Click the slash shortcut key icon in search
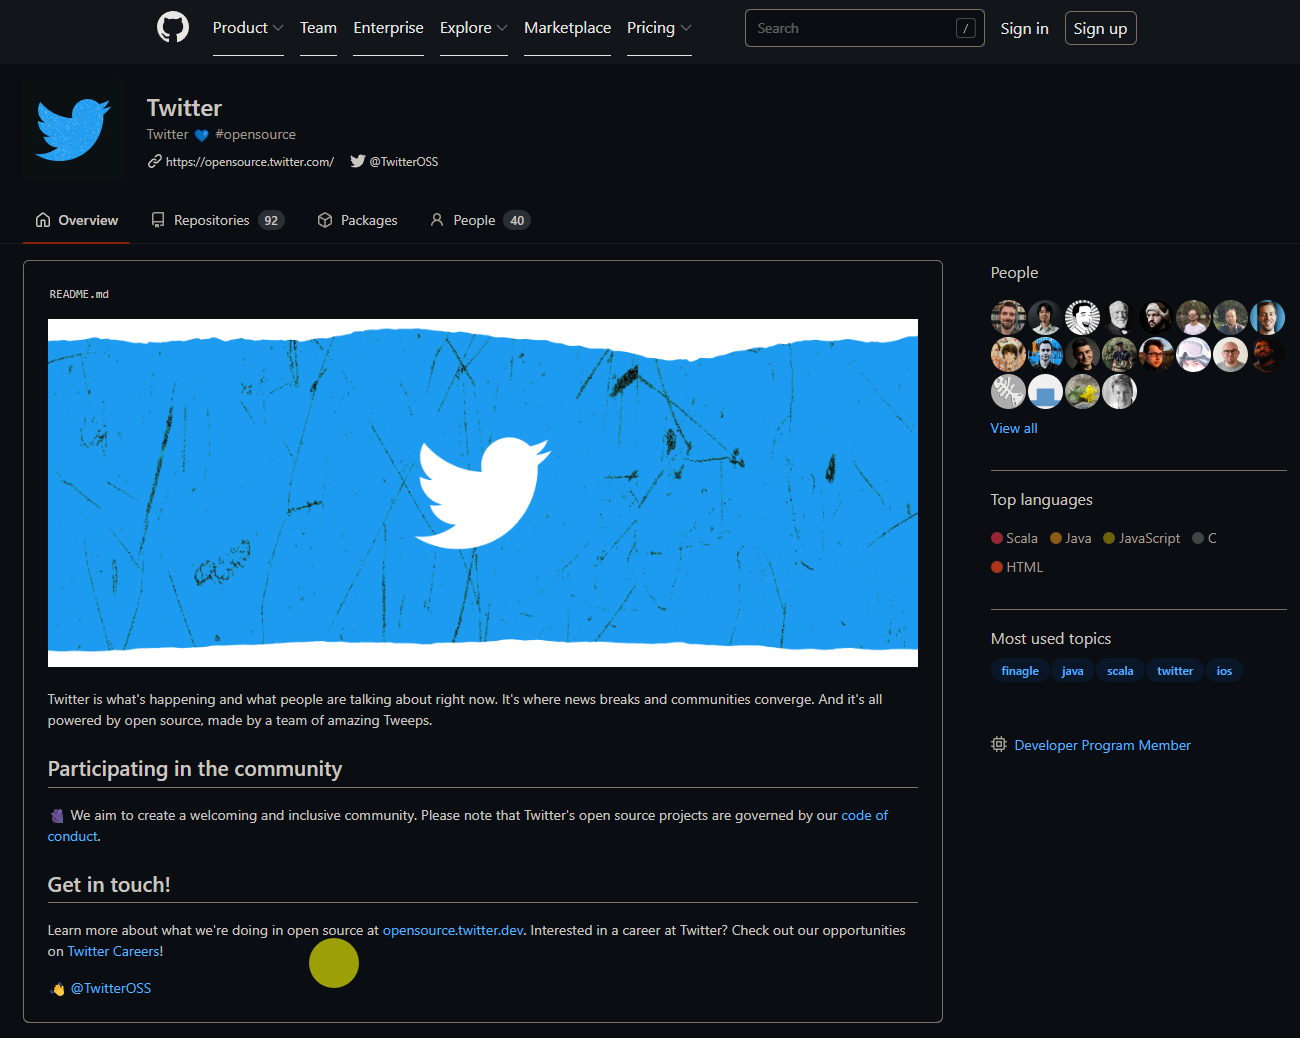The image size is (1300, 1038). pyautogui.click(x=965, y=28)
